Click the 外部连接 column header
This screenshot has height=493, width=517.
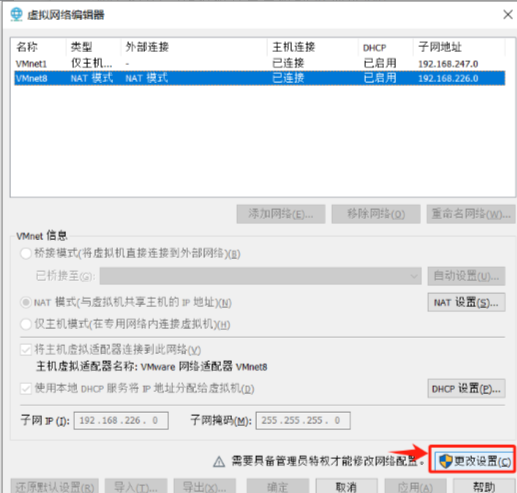click(147, 47)
